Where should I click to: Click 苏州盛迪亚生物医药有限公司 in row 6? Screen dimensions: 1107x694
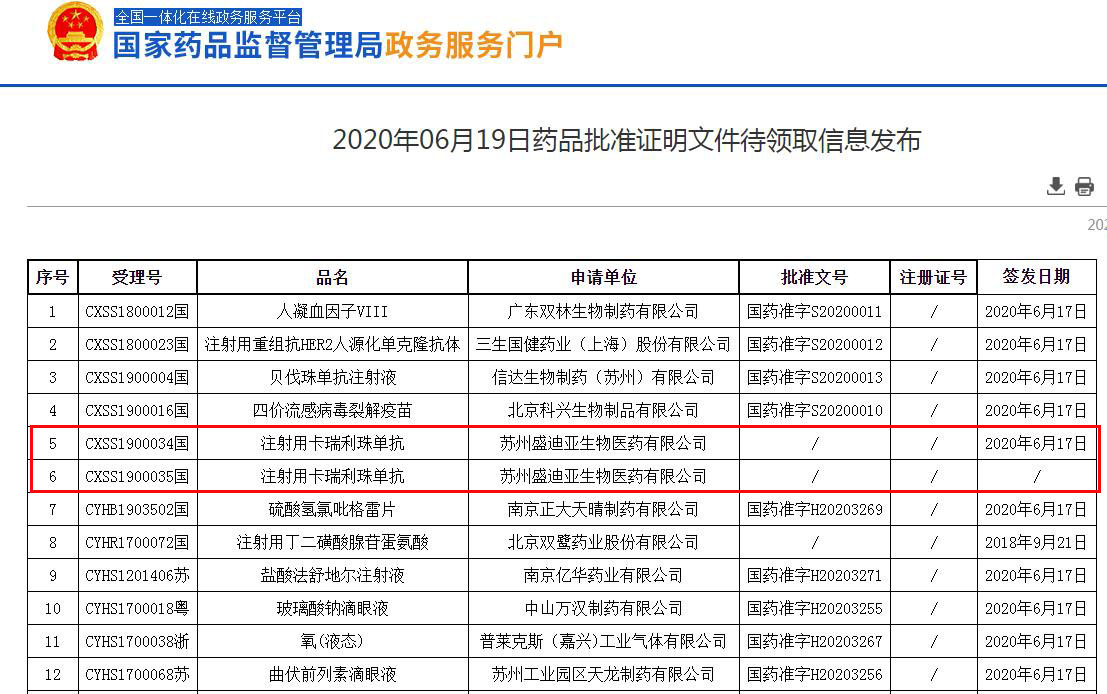[604, 477]
